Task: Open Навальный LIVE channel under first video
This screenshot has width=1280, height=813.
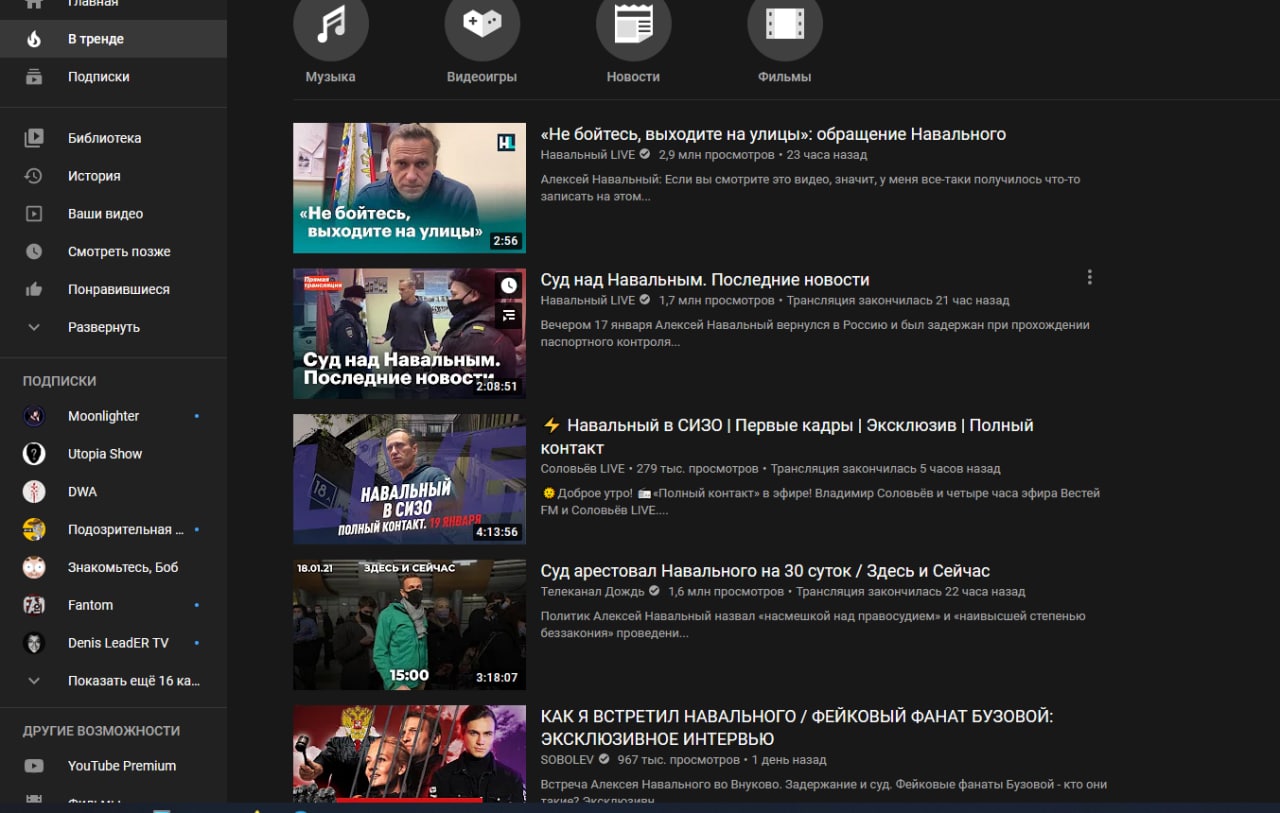Action: (587, 155)
